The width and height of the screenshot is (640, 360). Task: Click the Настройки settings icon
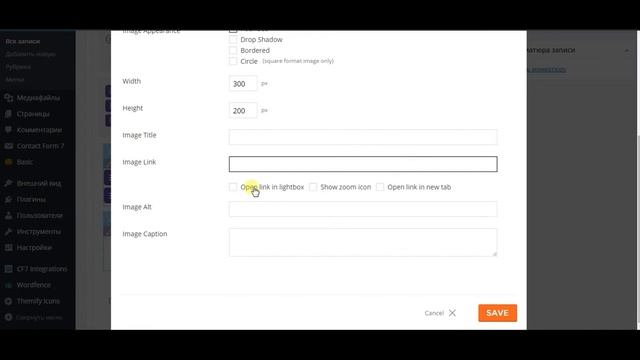(8, 247)
